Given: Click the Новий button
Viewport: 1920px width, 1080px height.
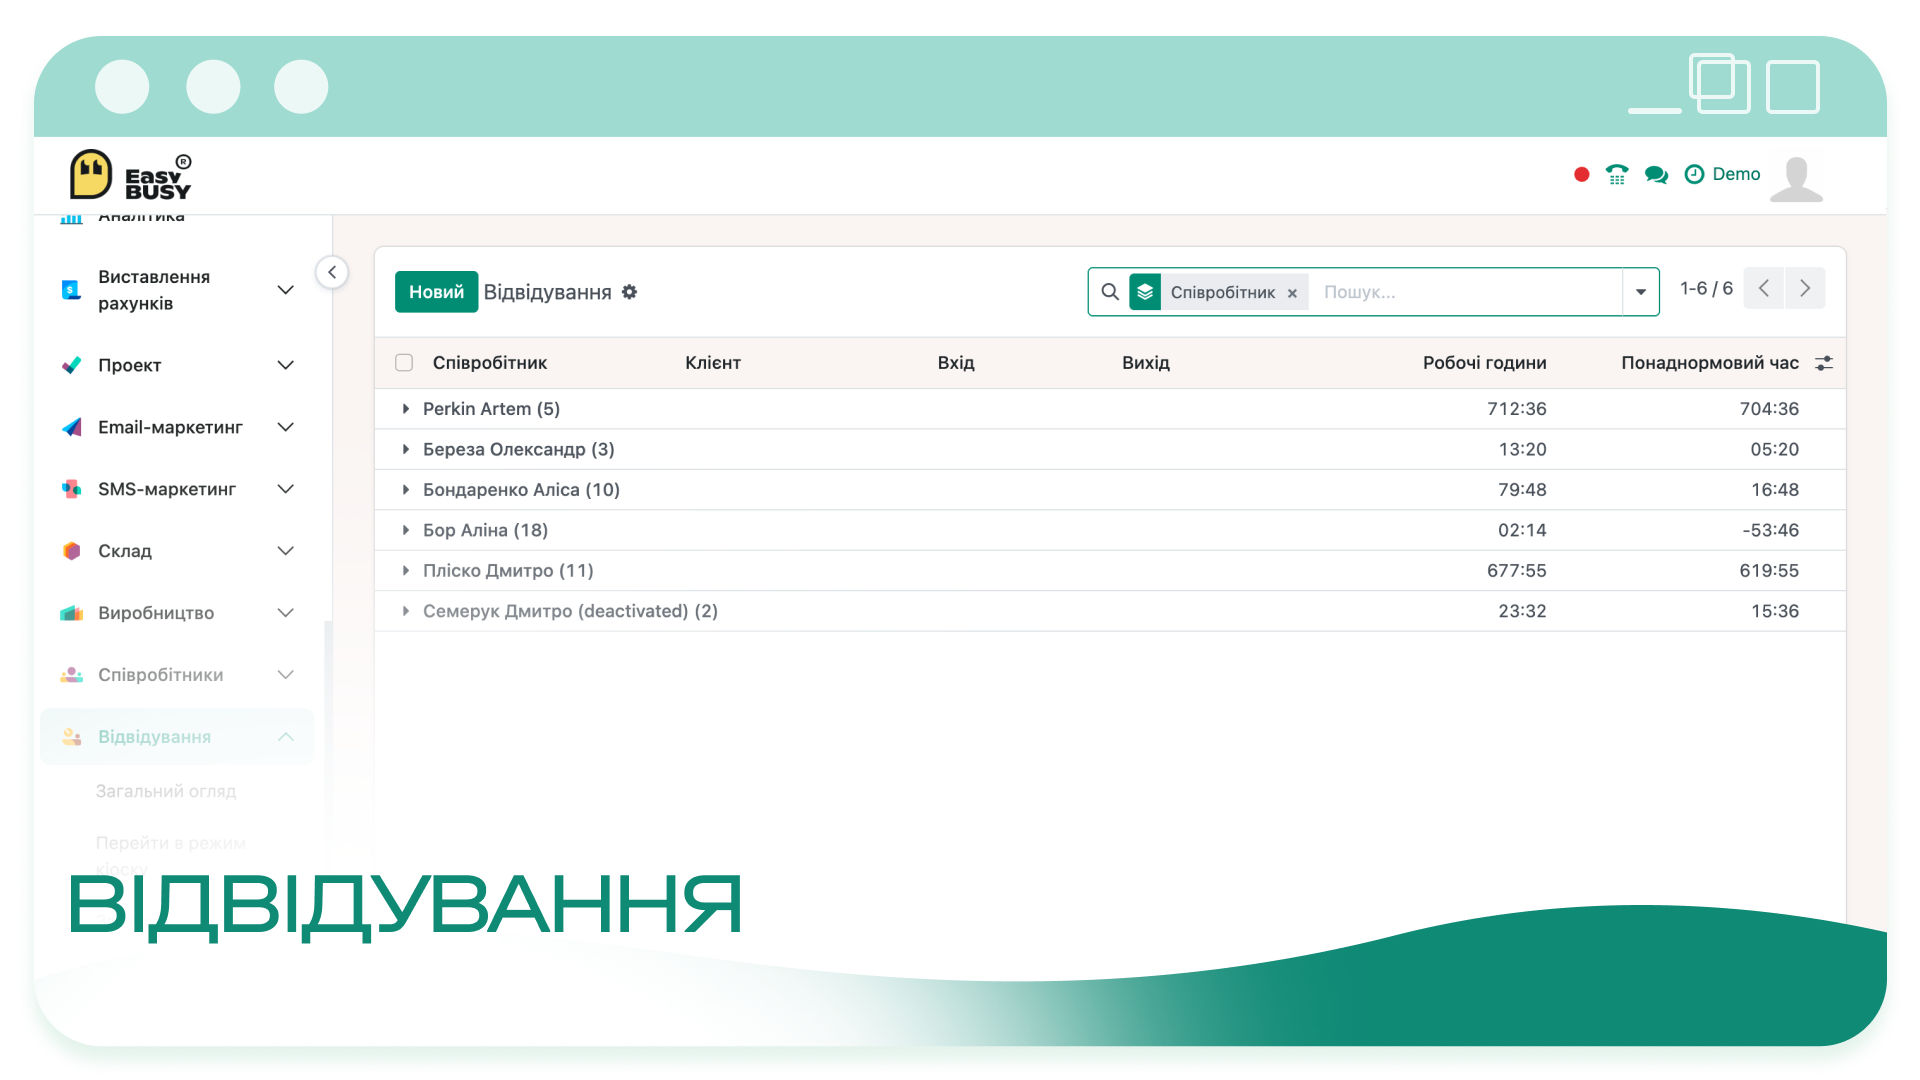Looking at the screenshot, I should (436, 292).
